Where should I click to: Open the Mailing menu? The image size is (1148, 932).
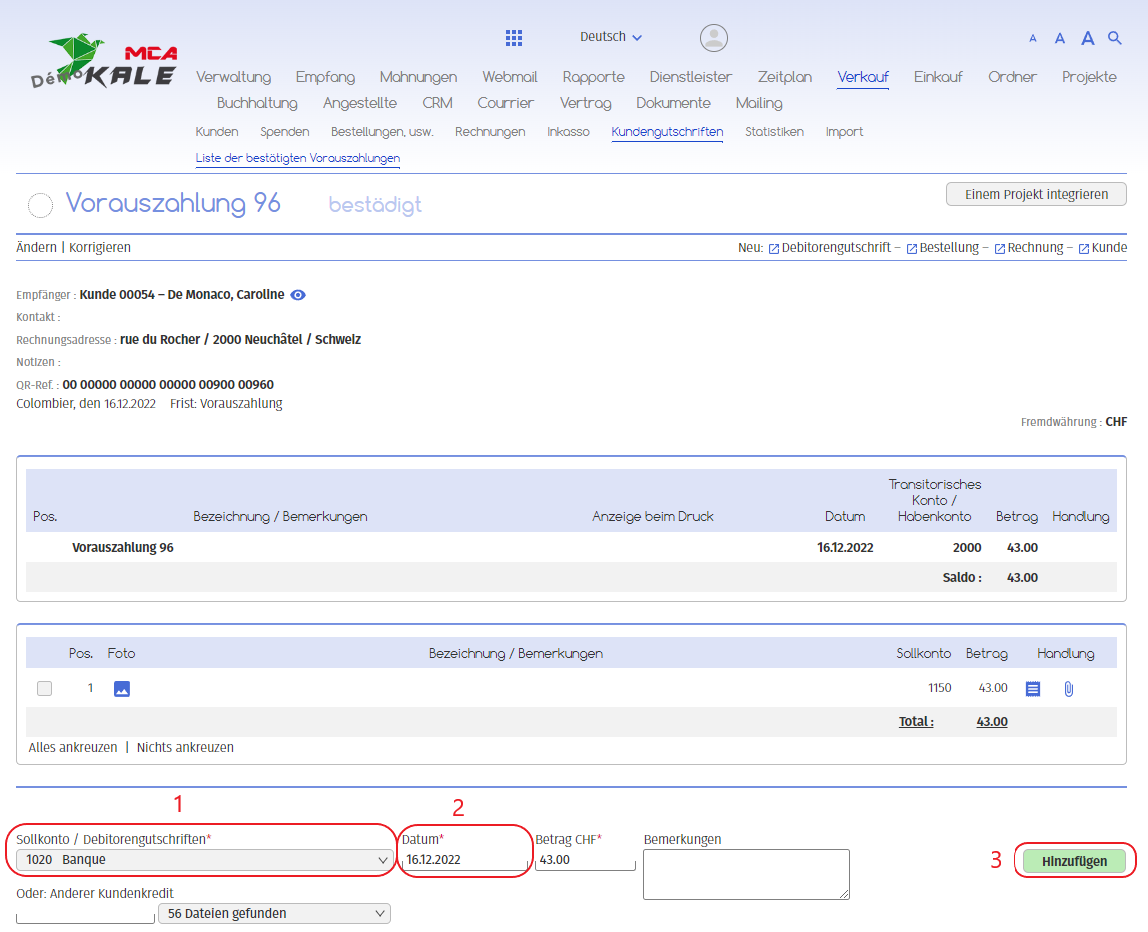coord(758,103)
